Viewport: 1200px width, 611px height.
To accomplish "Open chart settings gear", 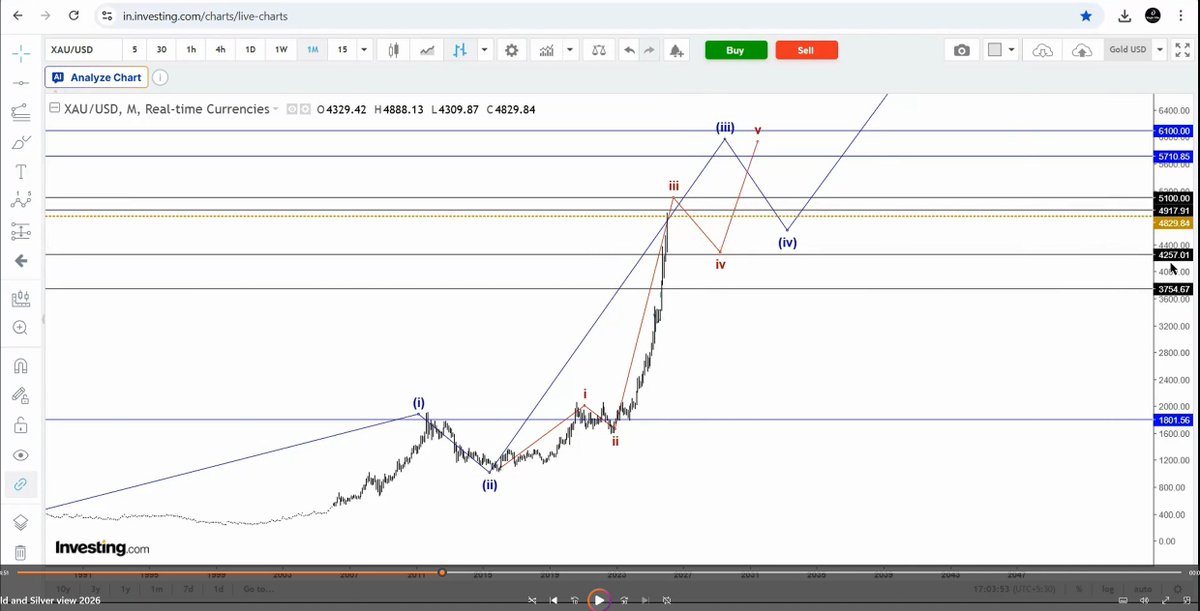I will (512, 50).
